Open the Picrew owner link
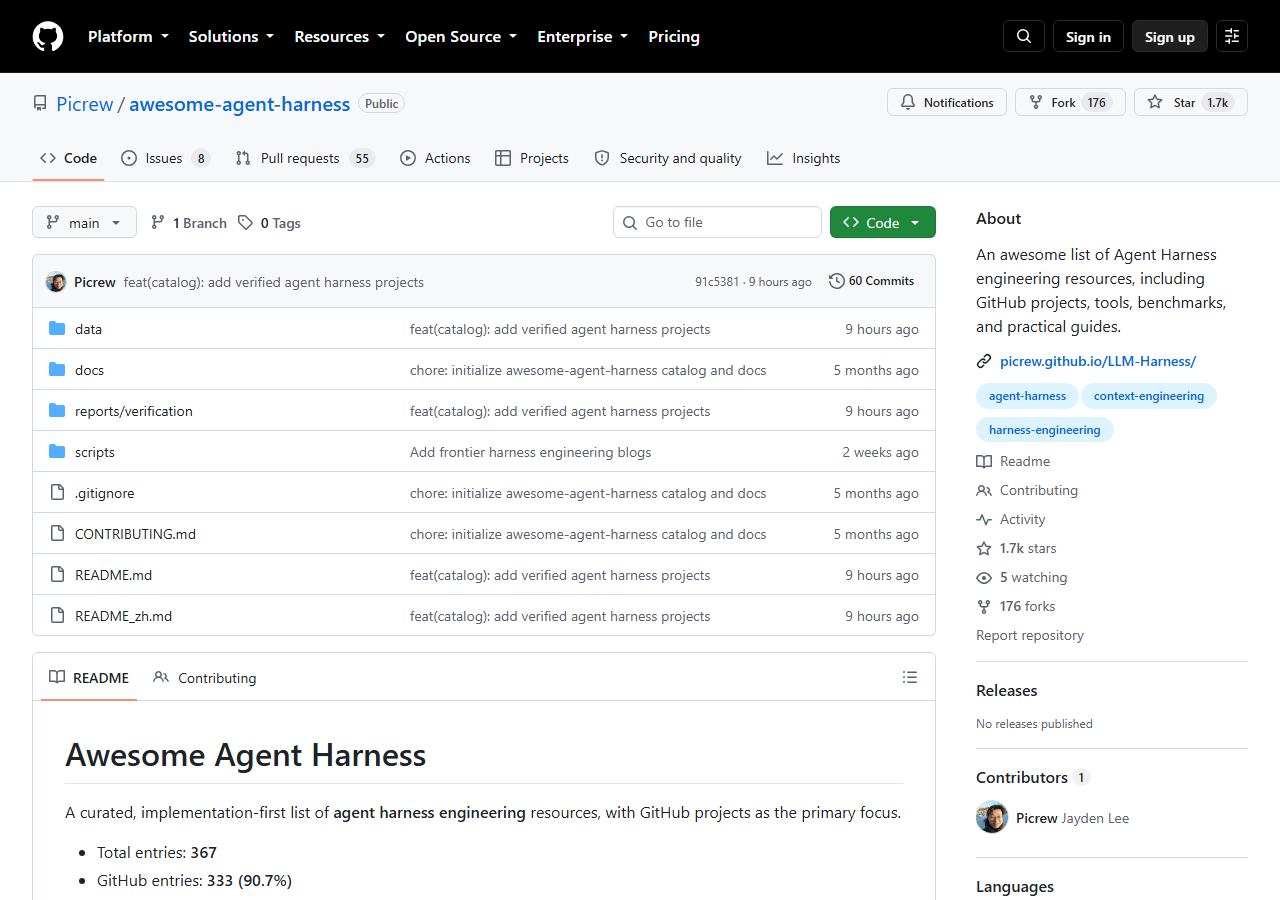1280x900 pixels. pyautogui.click(x=84, y=104)
